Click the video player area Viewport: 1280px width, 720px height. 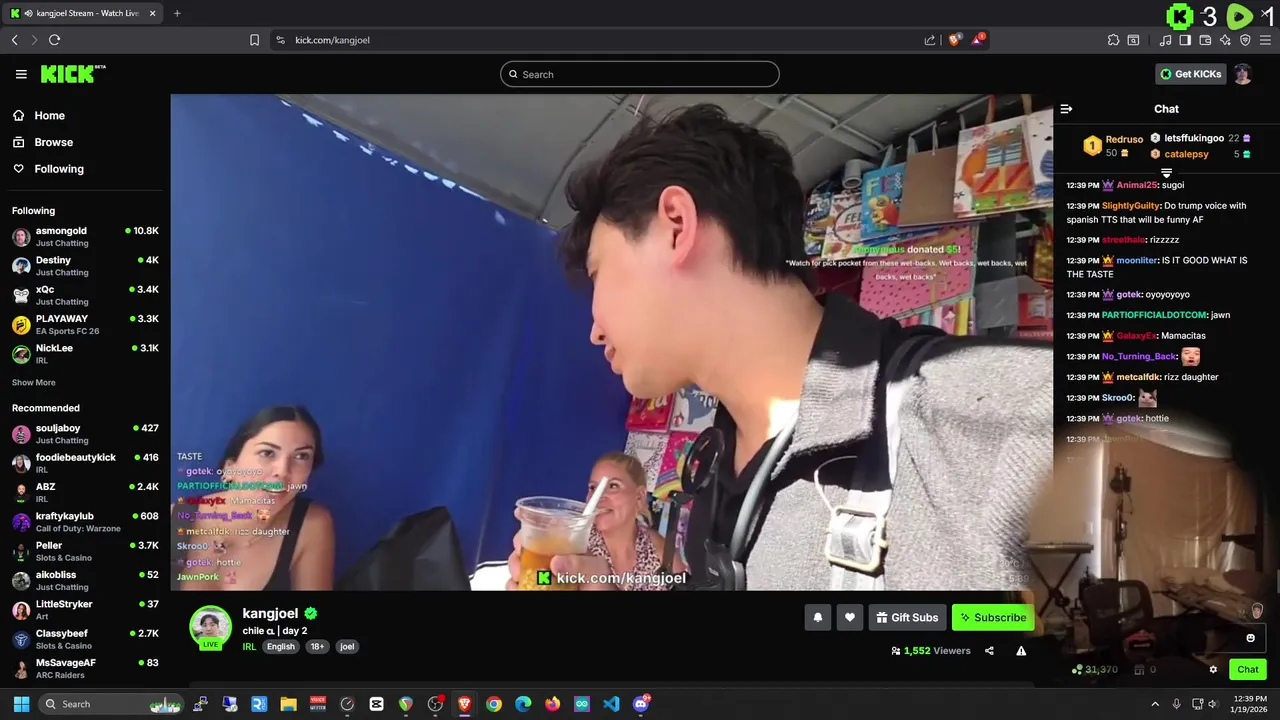tap(611, 342)
